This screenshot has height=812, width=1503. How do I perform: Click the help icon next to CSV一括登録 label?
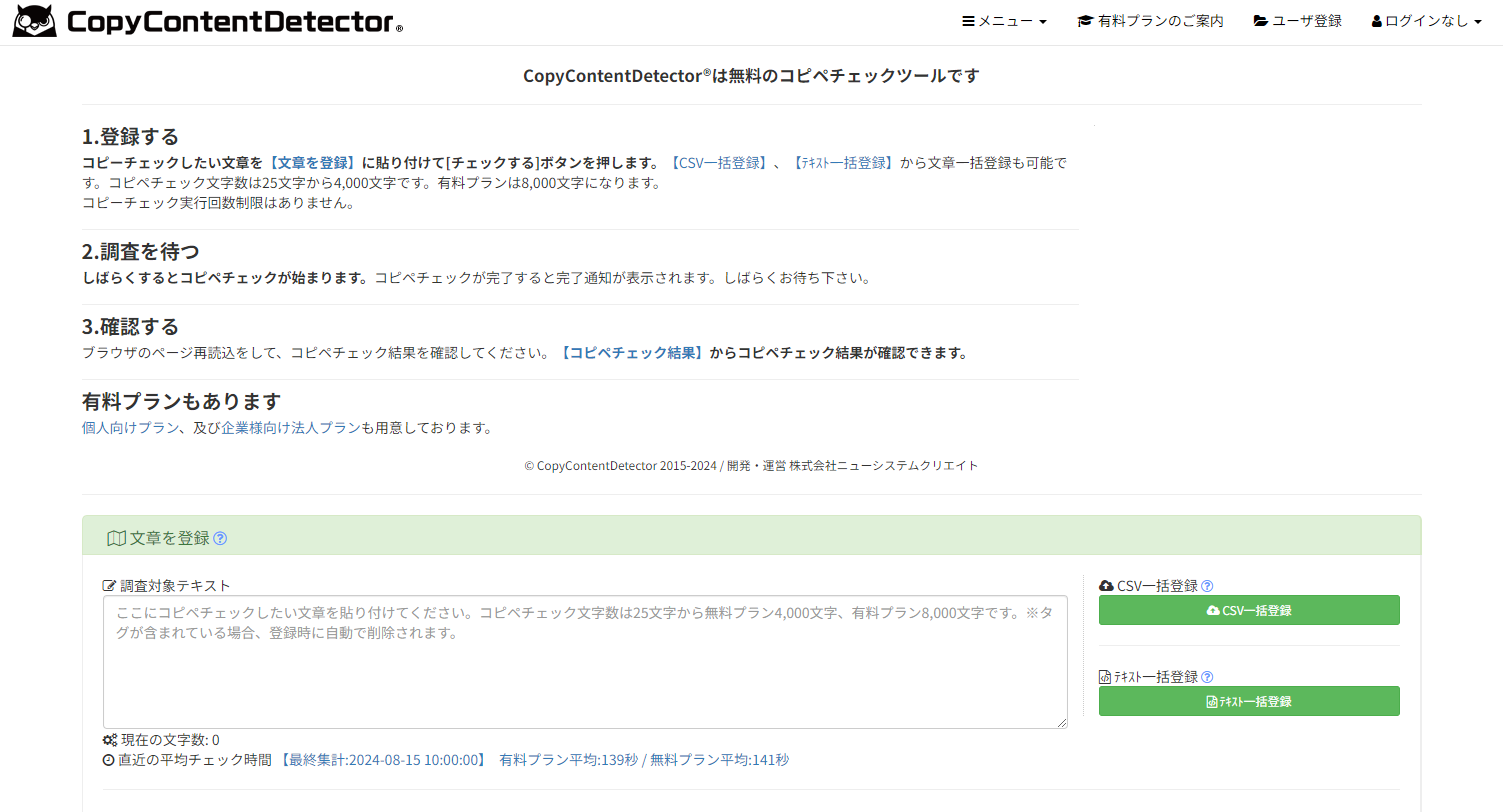[x=1208, y=585]
